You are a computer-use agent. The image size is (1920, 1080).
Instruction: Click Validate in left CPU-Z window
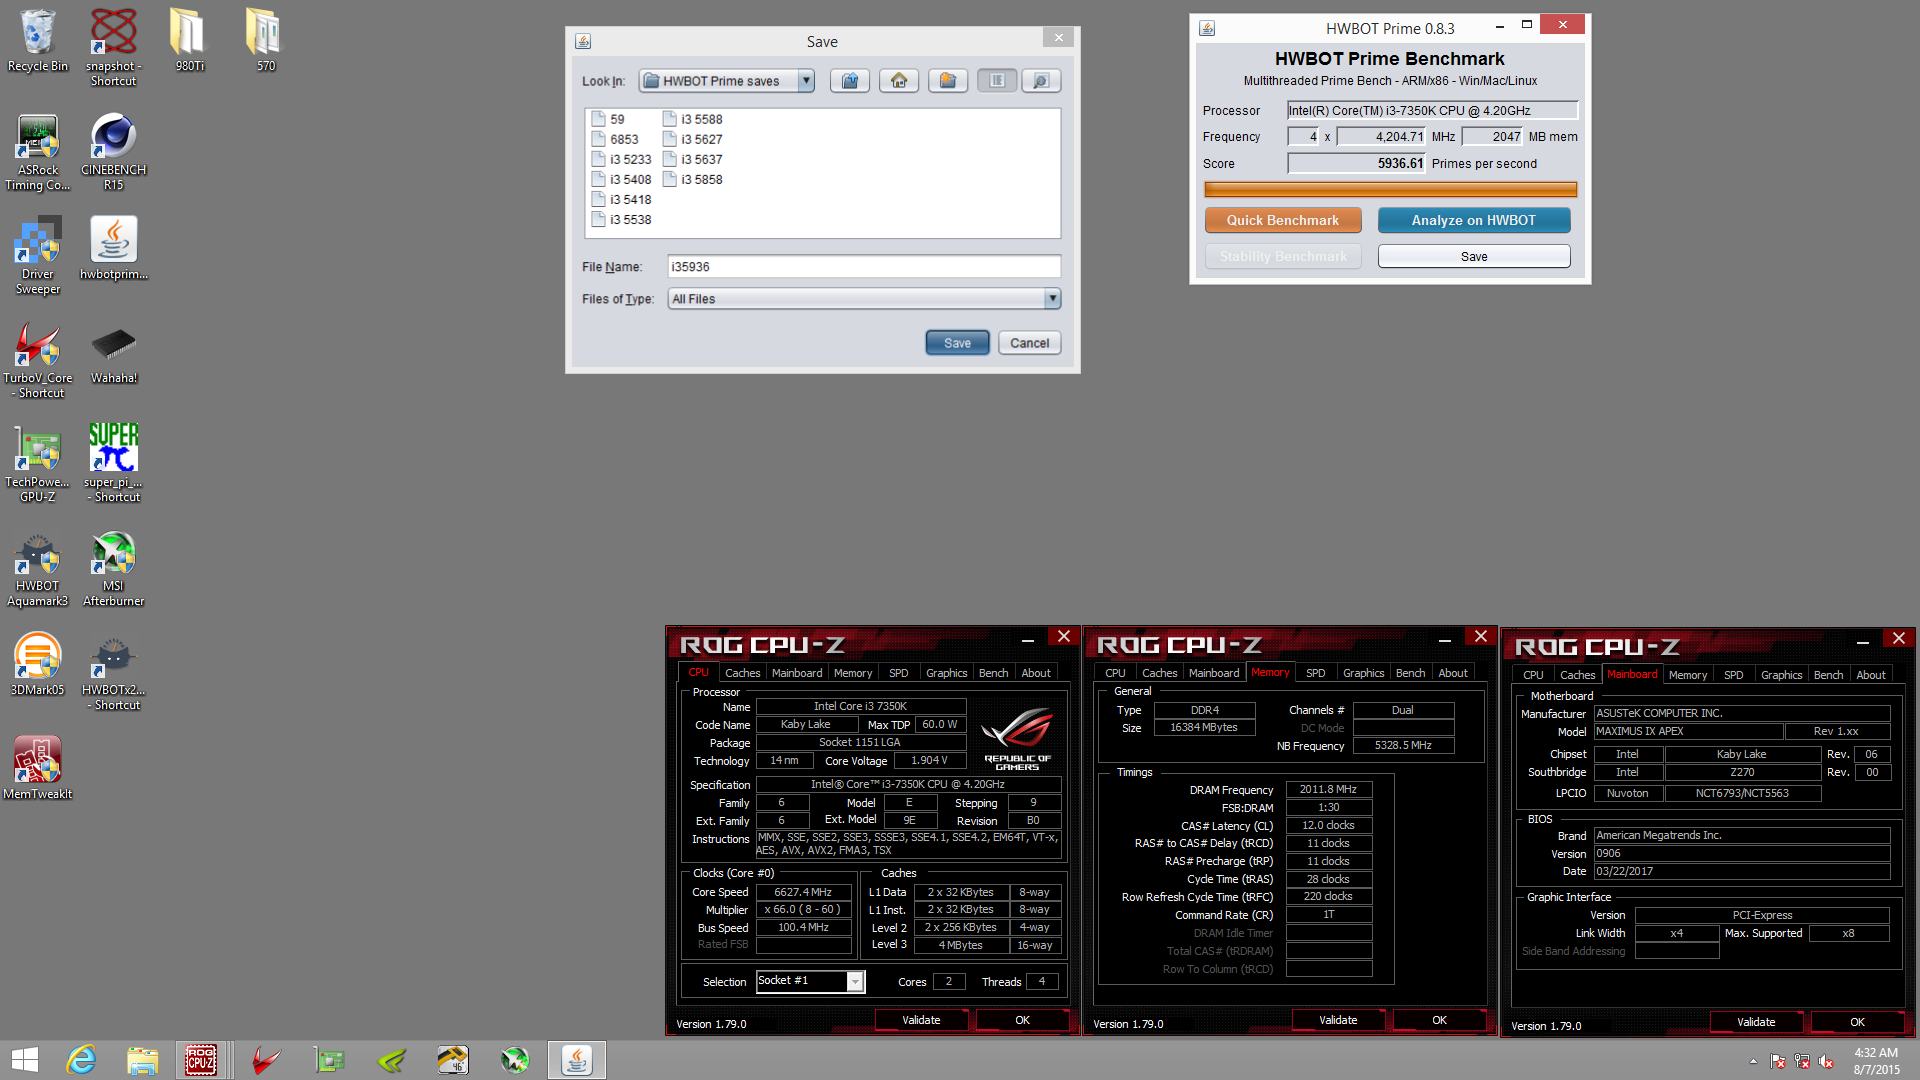[921, 1020]
